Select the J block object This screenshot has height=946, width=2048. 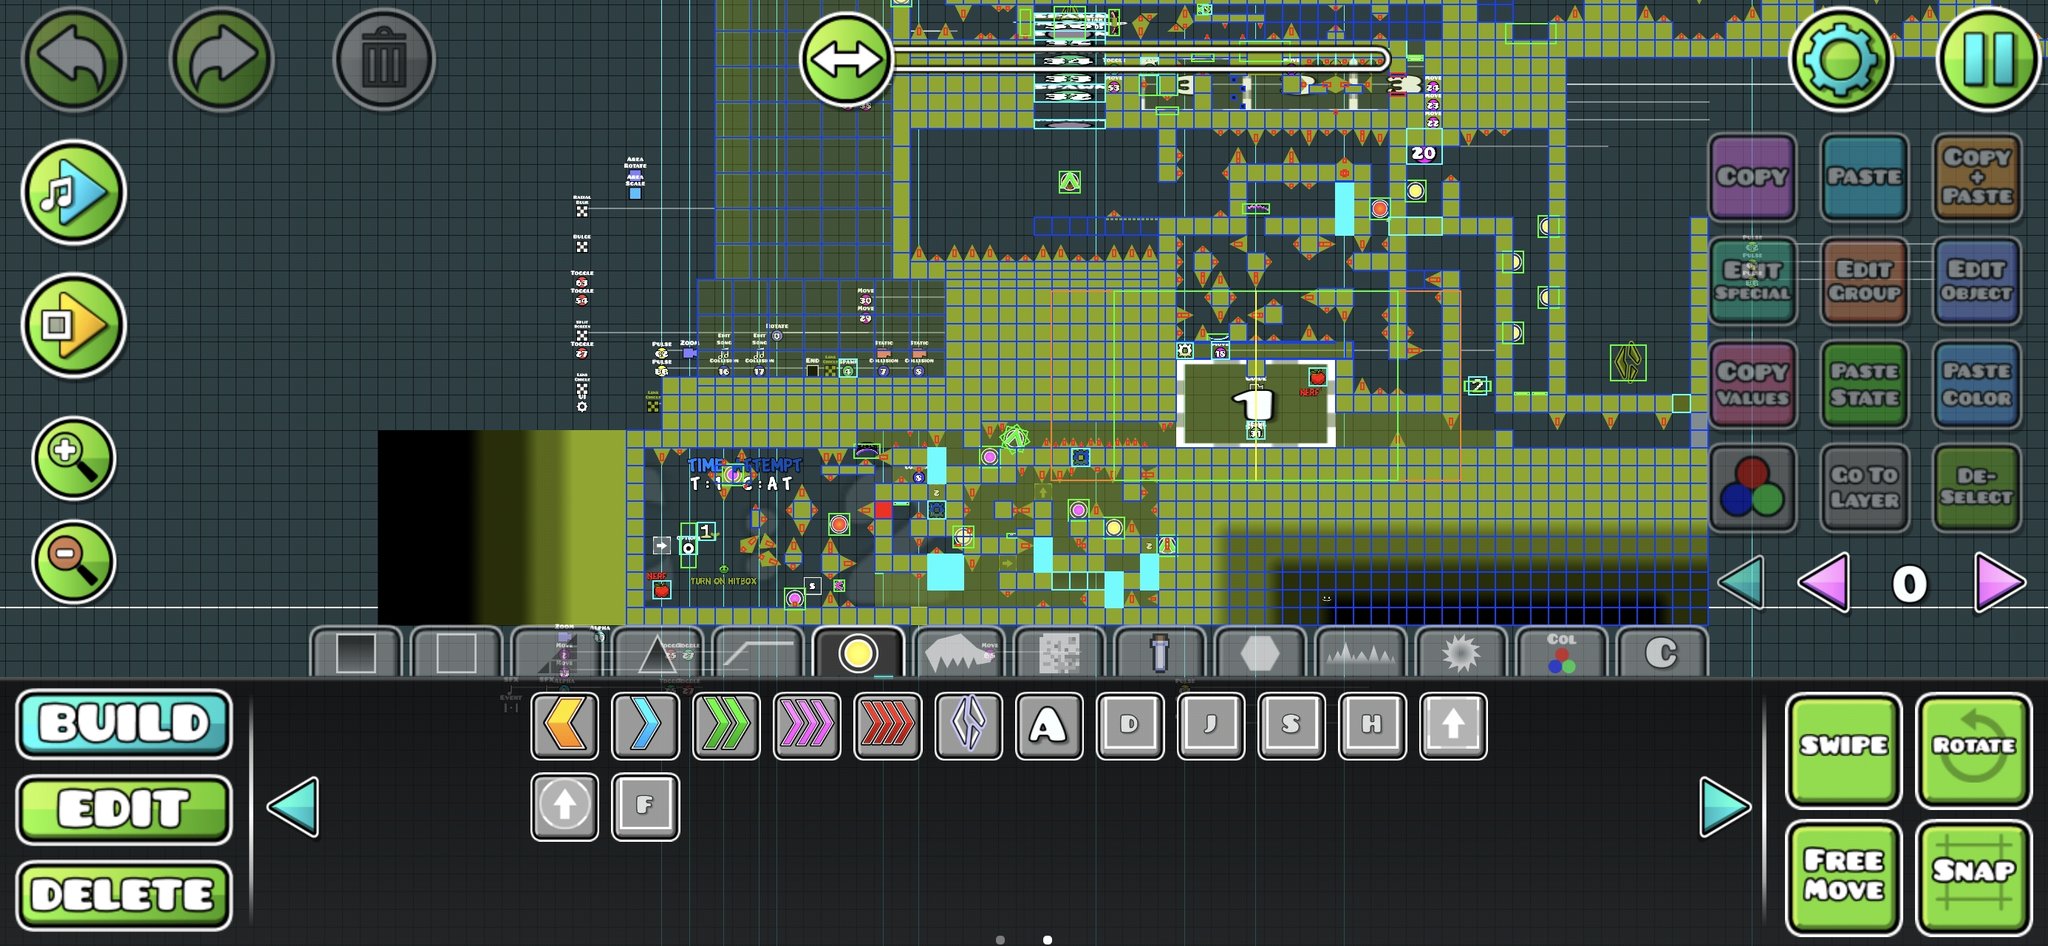(1211, 725)
